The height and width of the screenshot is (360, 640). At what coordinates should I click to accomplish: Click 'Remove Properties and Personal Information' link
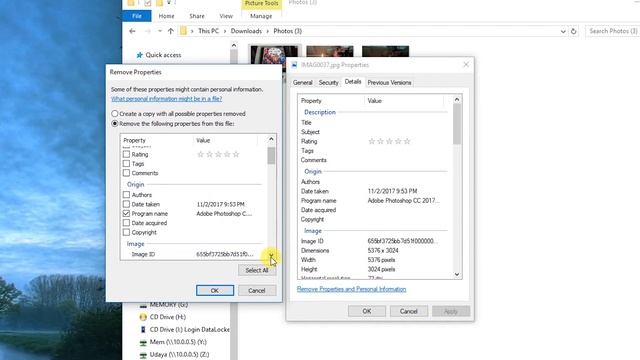(351, 289)
